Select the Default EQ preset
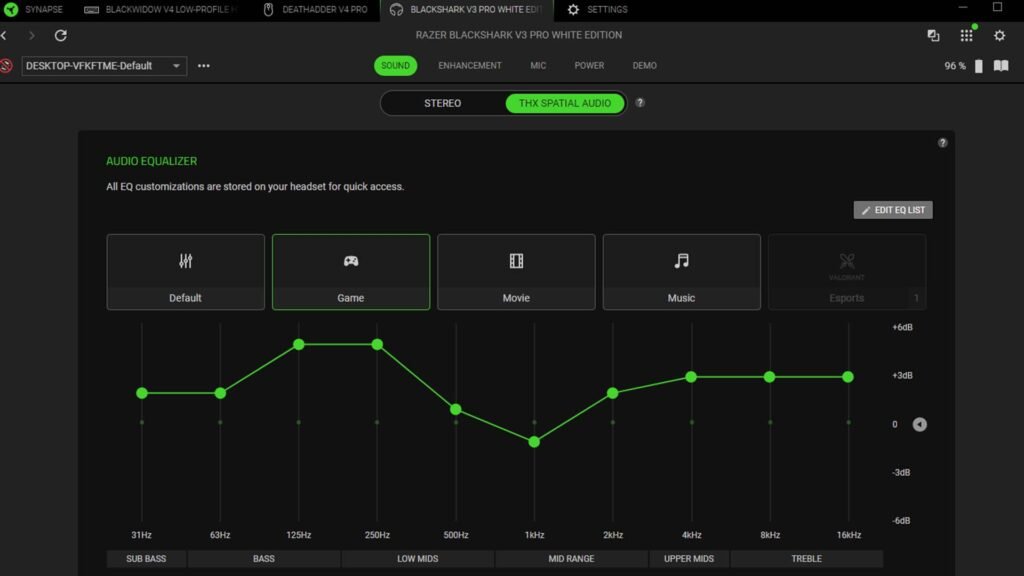This screenshot has width=1024, height=576. (185, 272)
